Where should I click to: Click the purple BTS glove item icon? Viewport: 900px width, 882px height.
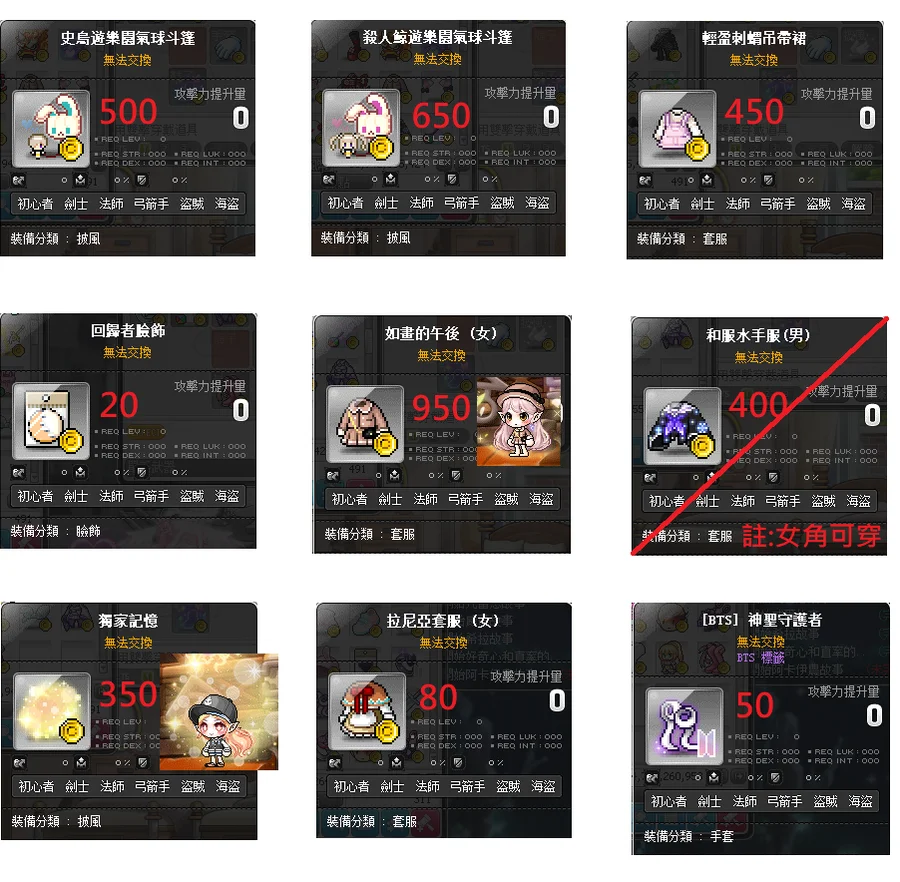[685, 726]
